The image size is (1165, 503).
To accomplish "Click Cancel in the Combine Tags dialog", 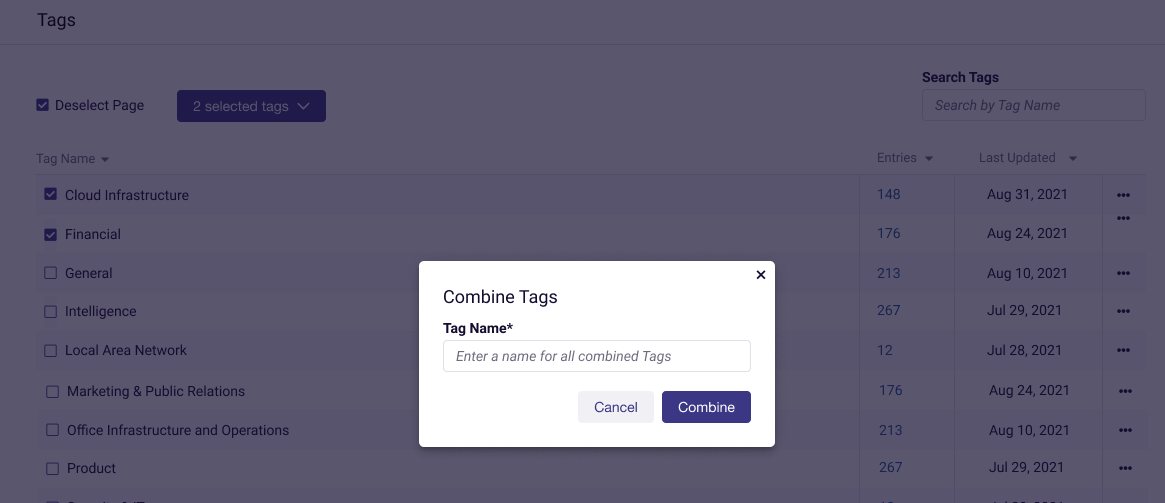I will (615, 407).
